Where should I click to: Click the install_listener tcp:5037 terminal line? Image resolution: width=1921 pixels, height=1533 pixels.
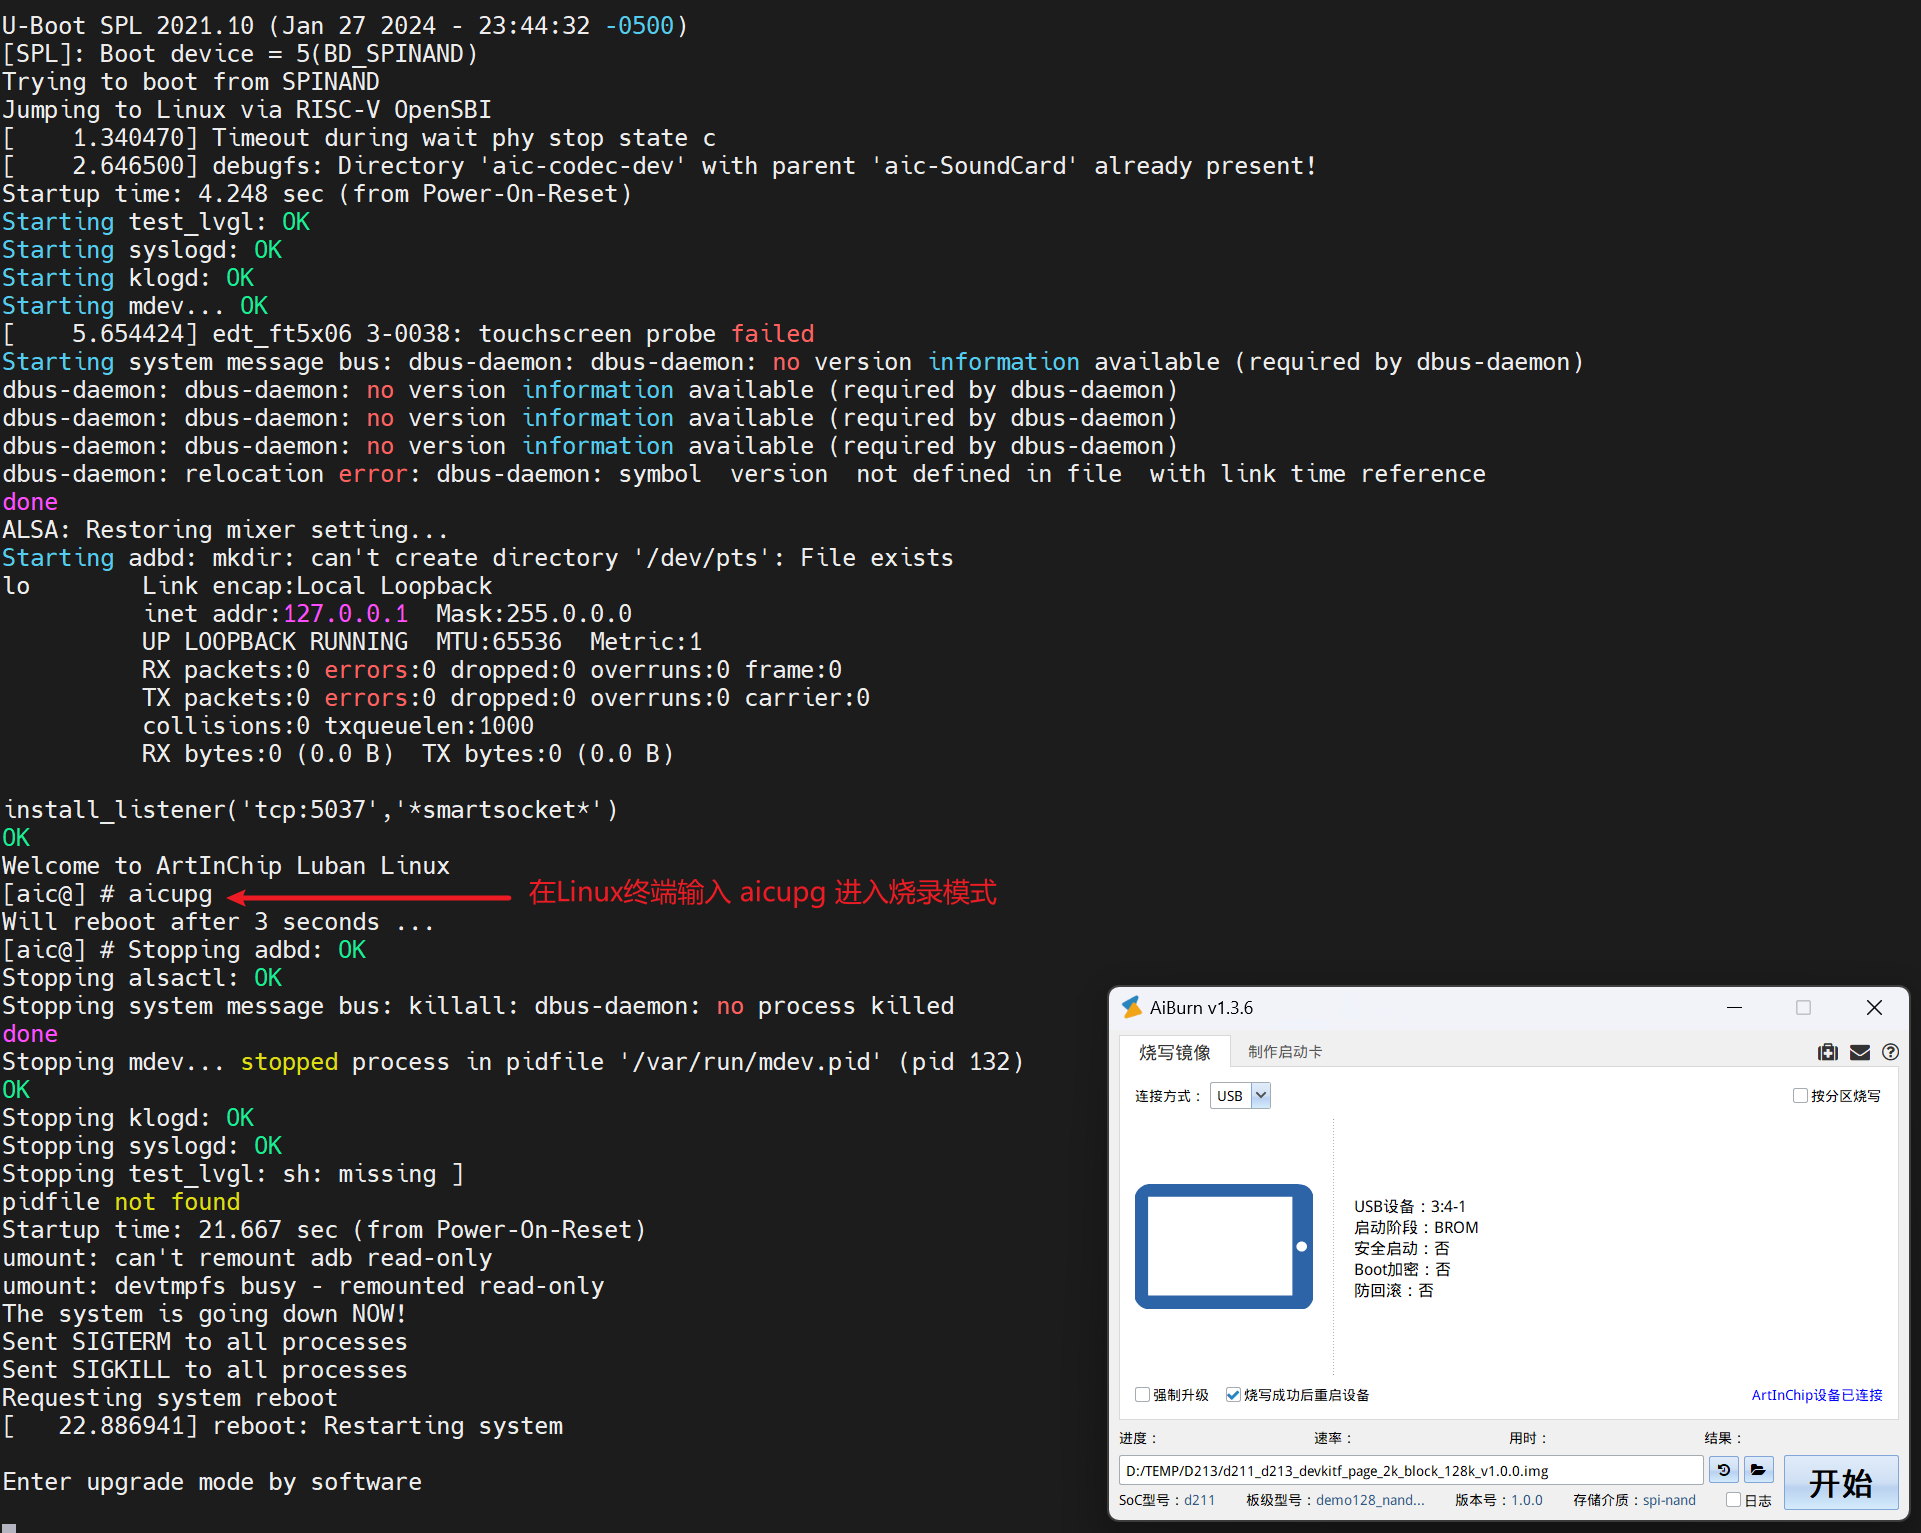pyautogui.click(x=310, y=810)
